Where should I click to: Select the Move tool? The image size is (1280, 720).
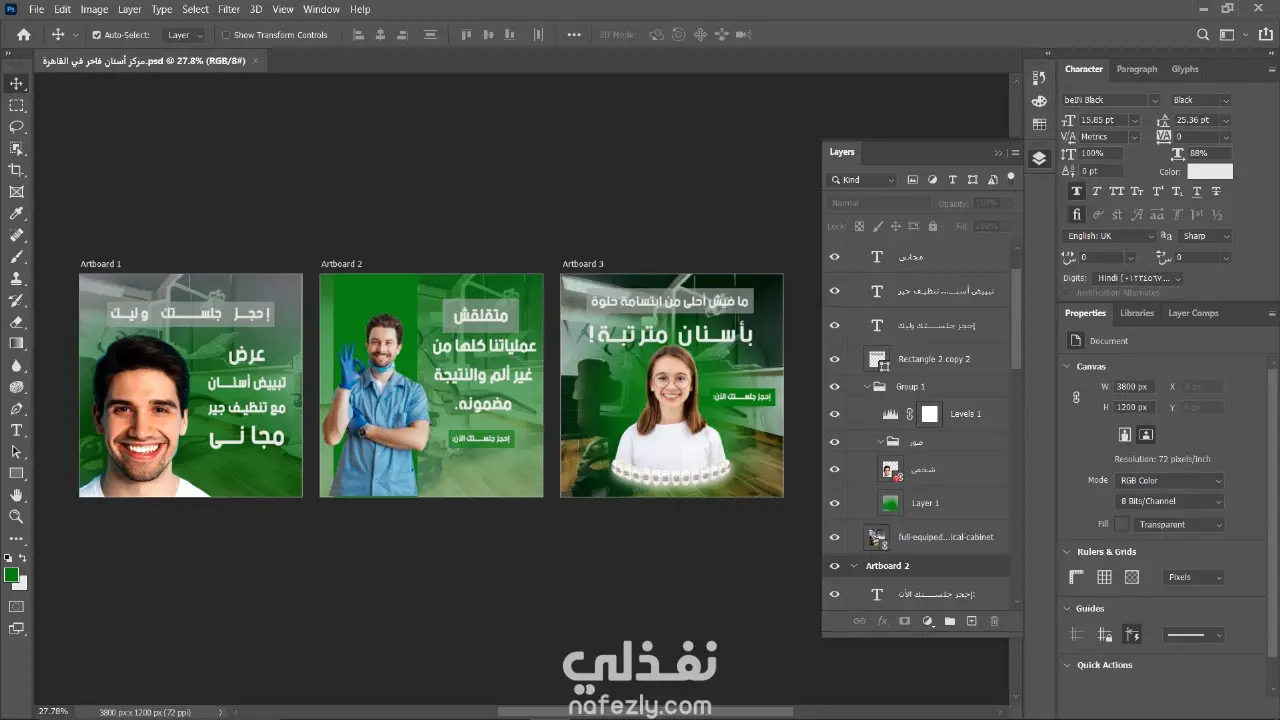(x=16, y=83)
